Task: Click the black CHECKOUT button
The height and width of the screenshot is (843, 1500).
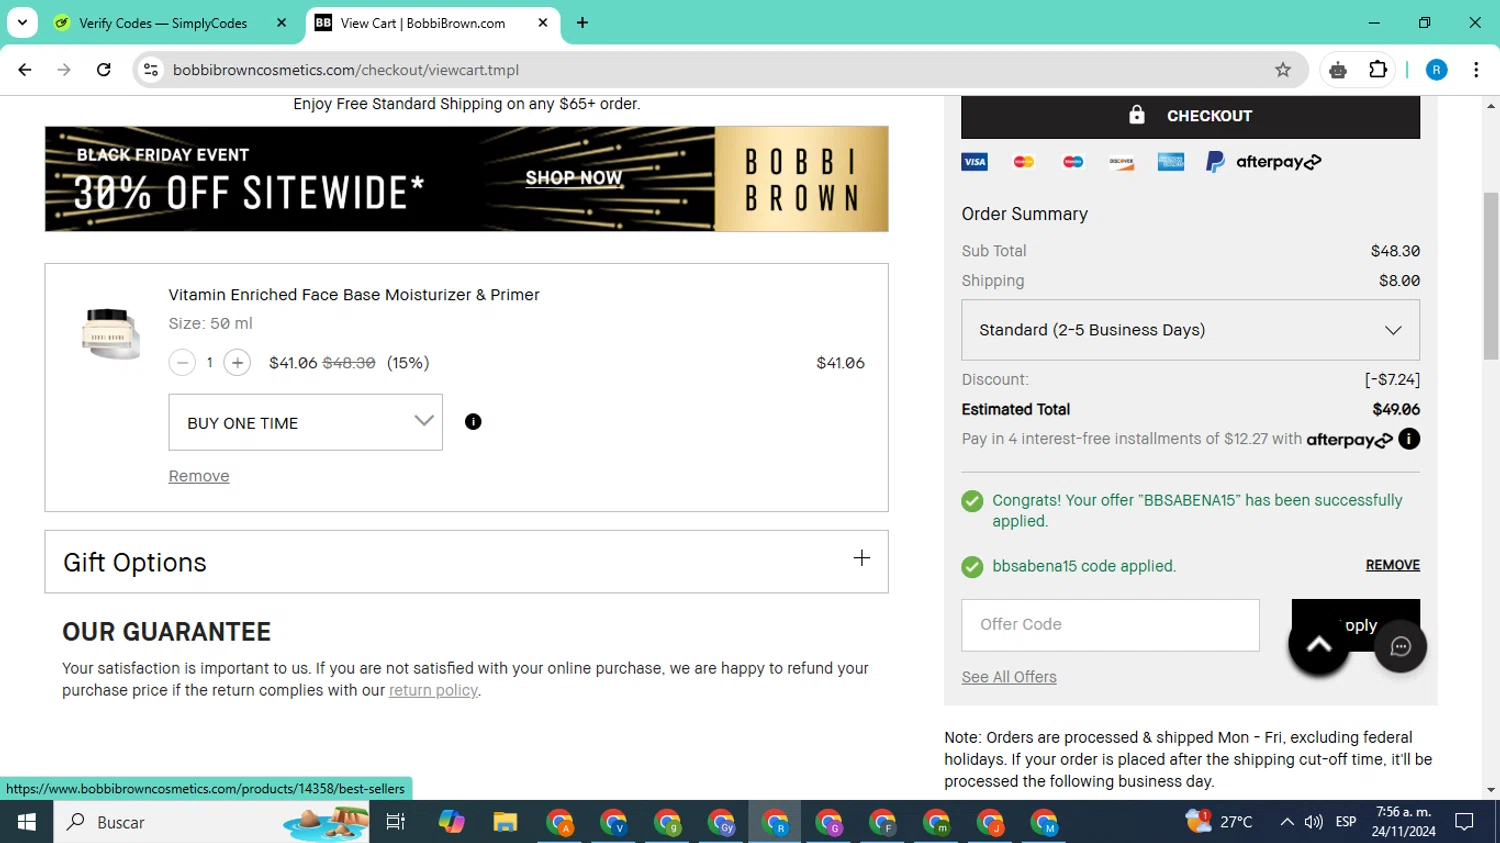Action: 1190,116
